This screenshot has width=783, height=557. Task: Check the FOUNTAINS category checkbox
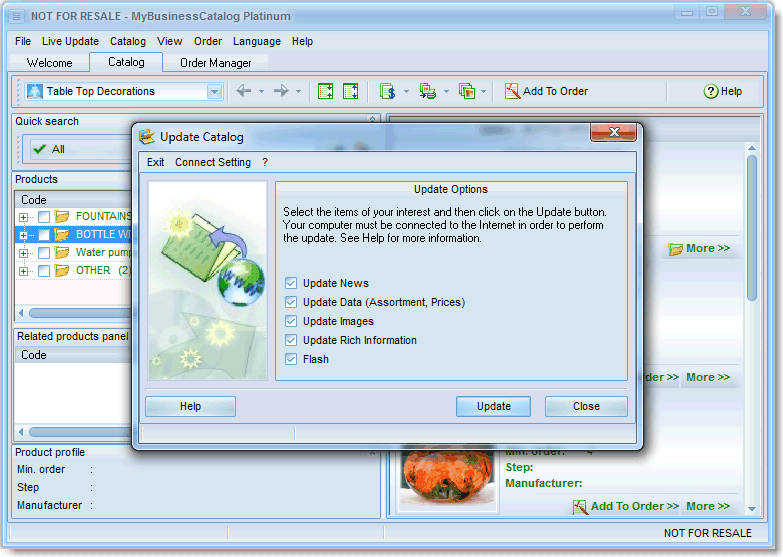pyautogui.click(x=44, y=217)
